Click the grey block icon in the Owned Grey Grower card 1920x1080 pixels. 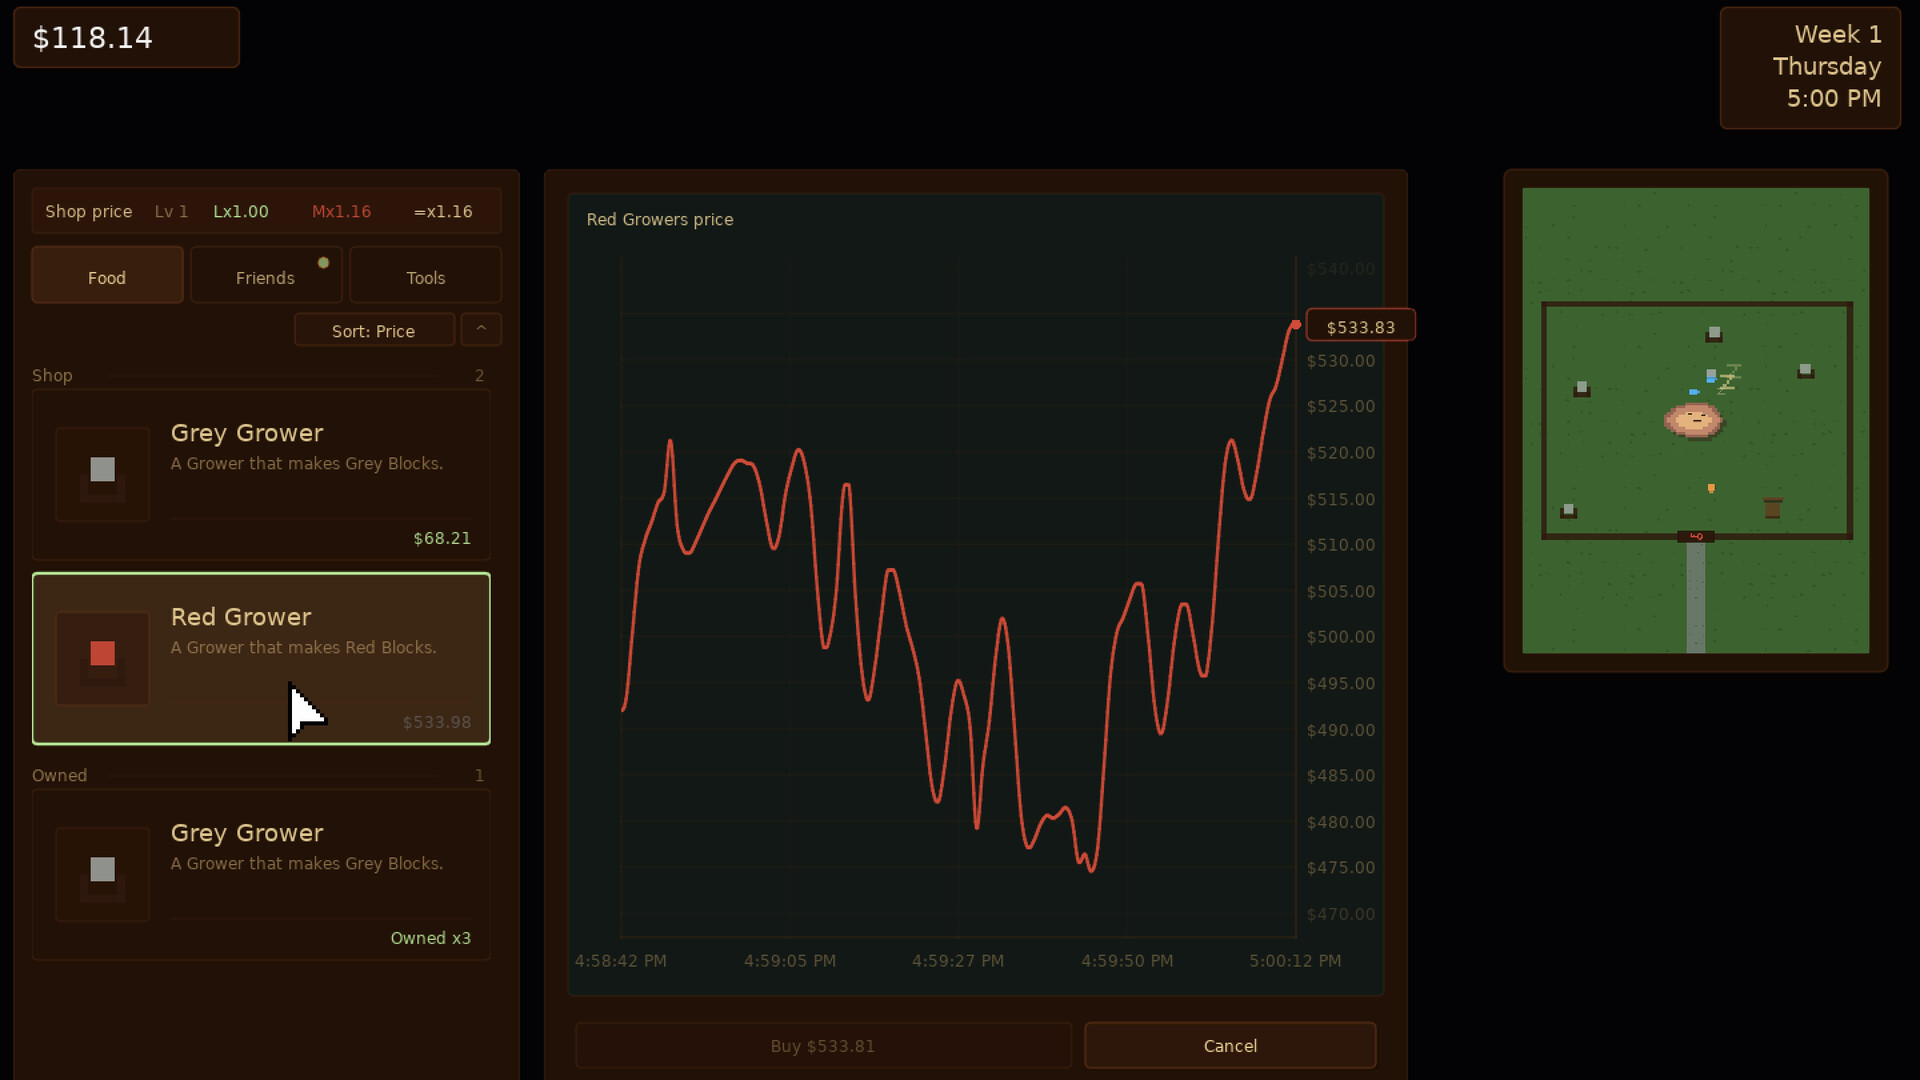[102, 869]
